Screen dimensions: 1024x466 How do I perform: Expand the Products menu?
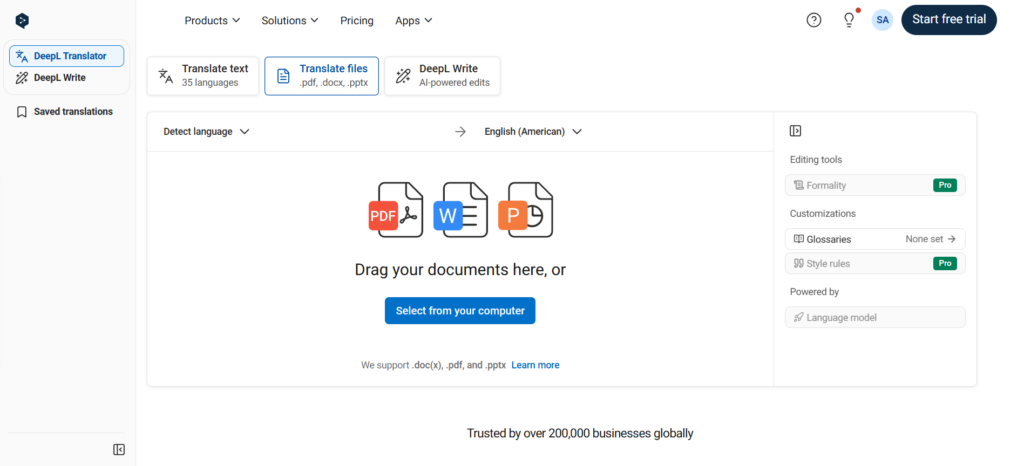tap(212, 20)
